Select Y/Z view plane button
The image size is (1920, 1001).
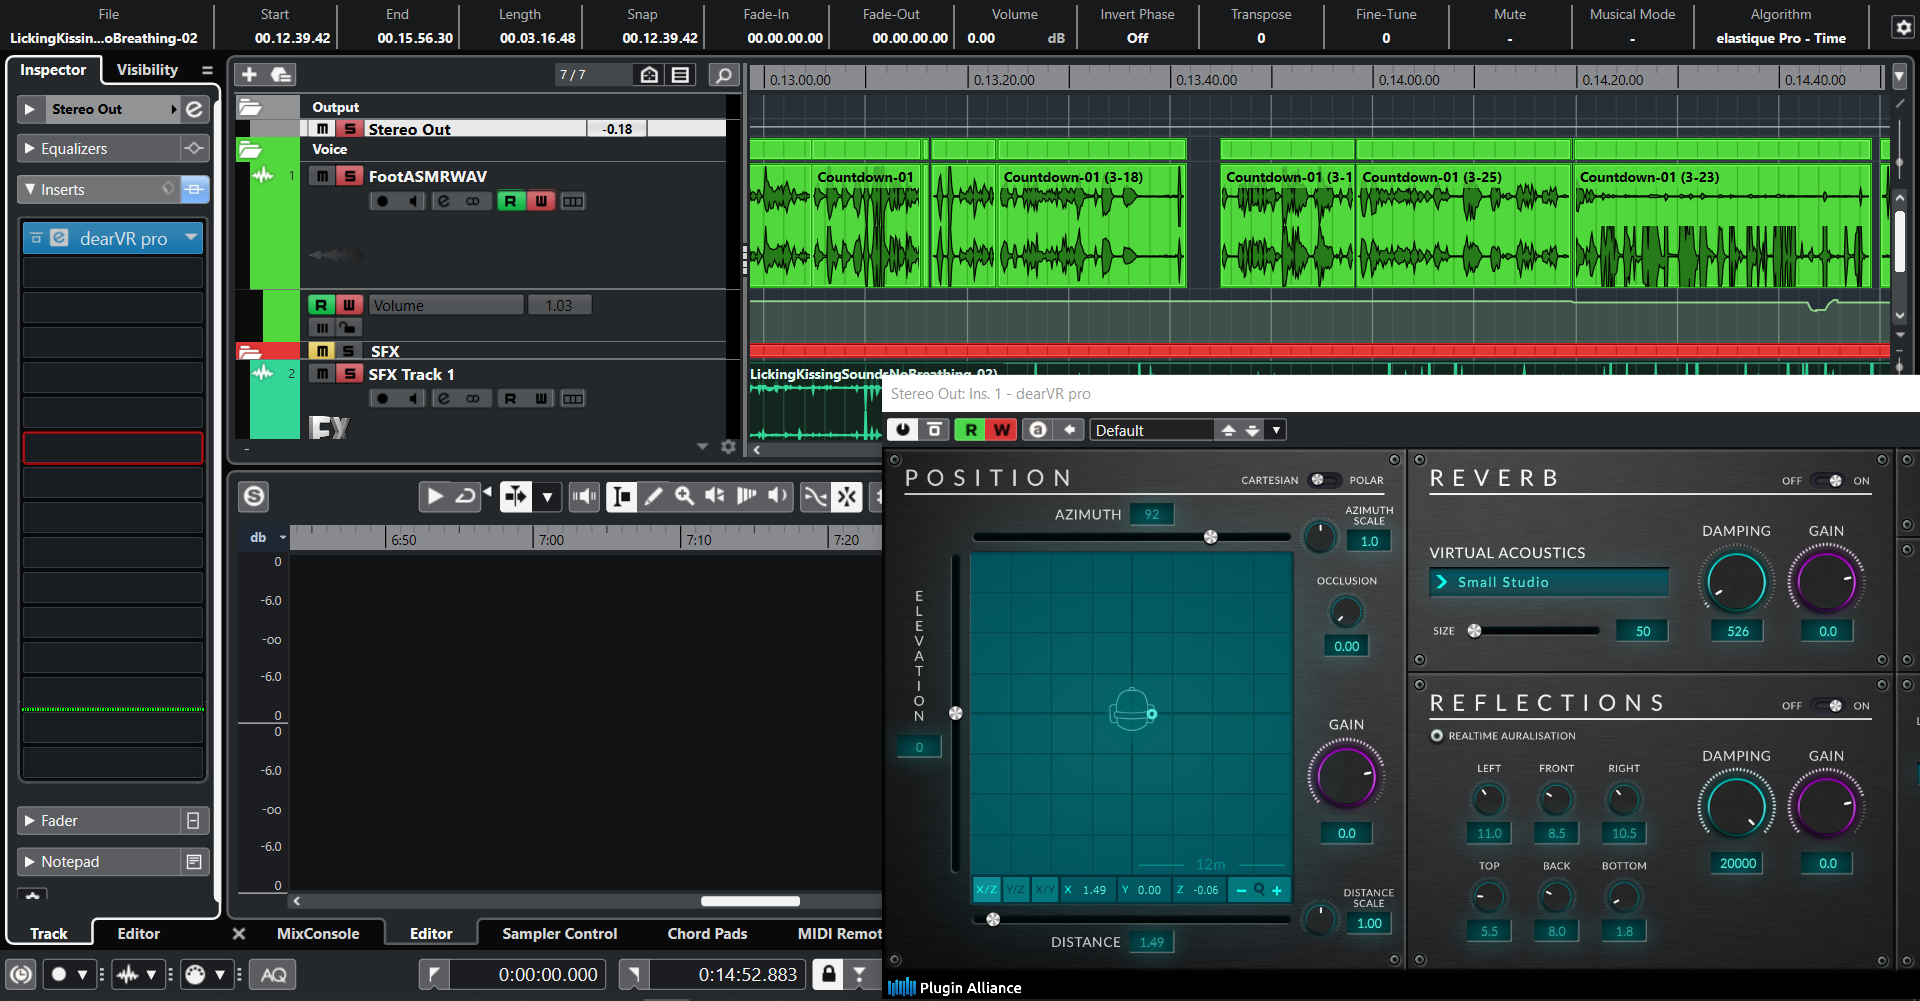[1015, 890]
